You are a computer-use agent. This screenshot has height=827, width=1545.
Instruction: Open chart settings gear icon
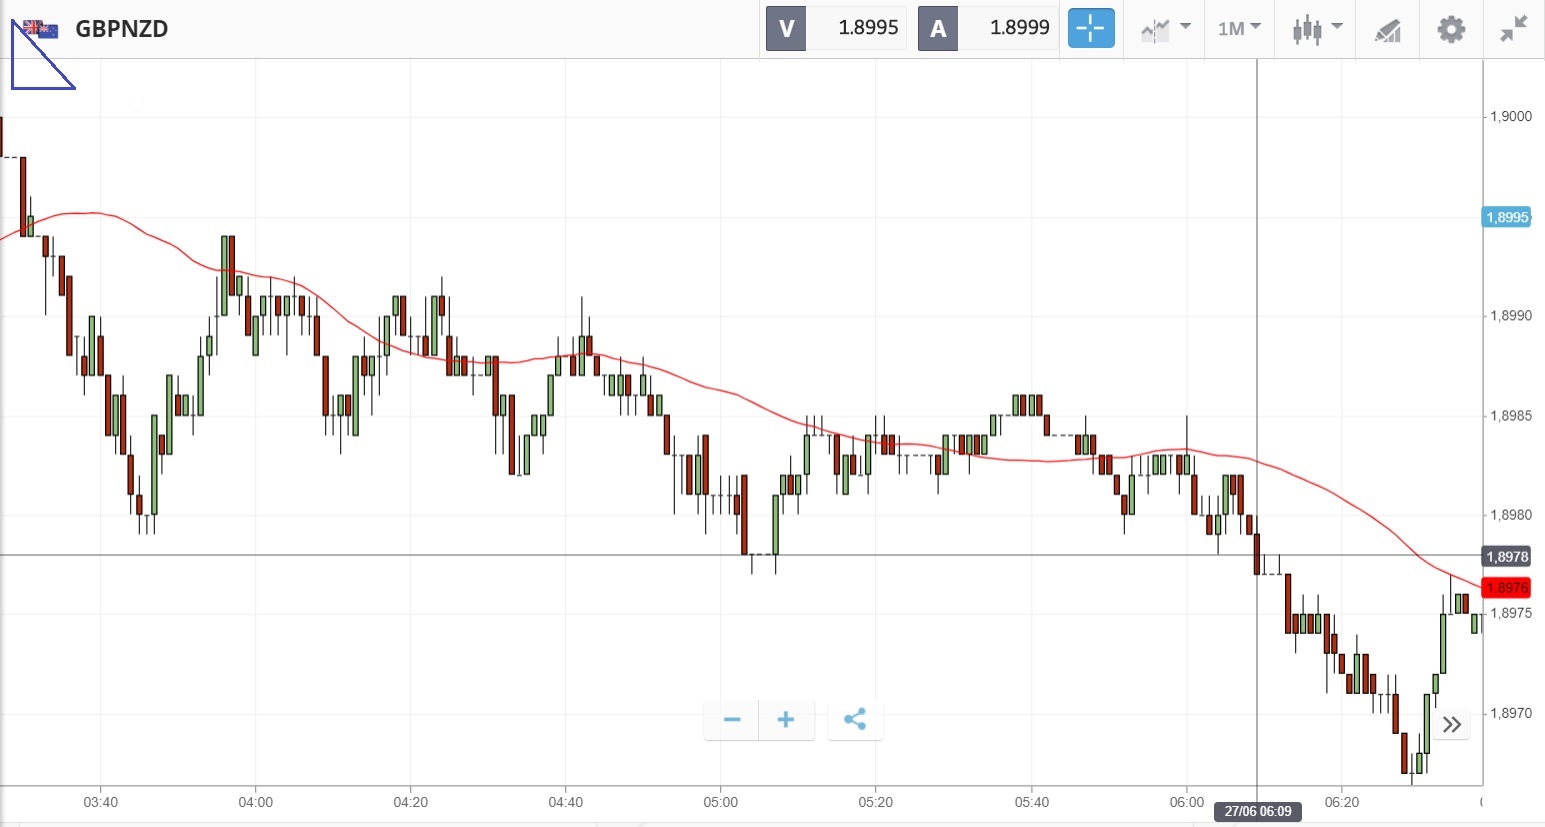coord(1451,29)
